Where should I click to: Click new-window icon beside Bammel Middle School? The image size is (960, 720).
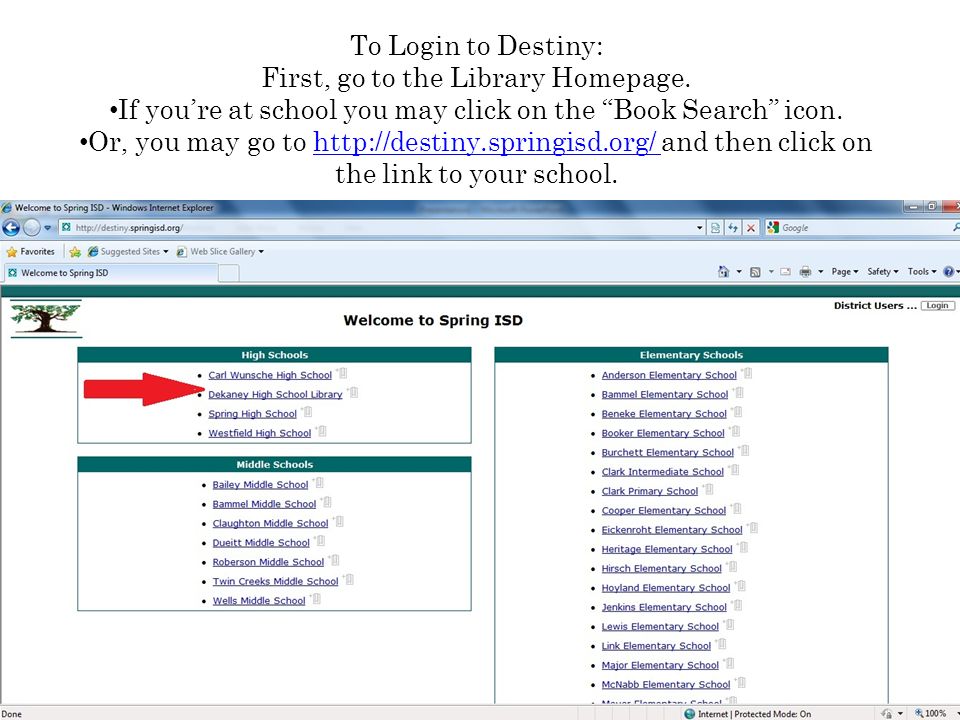point(326,502)
